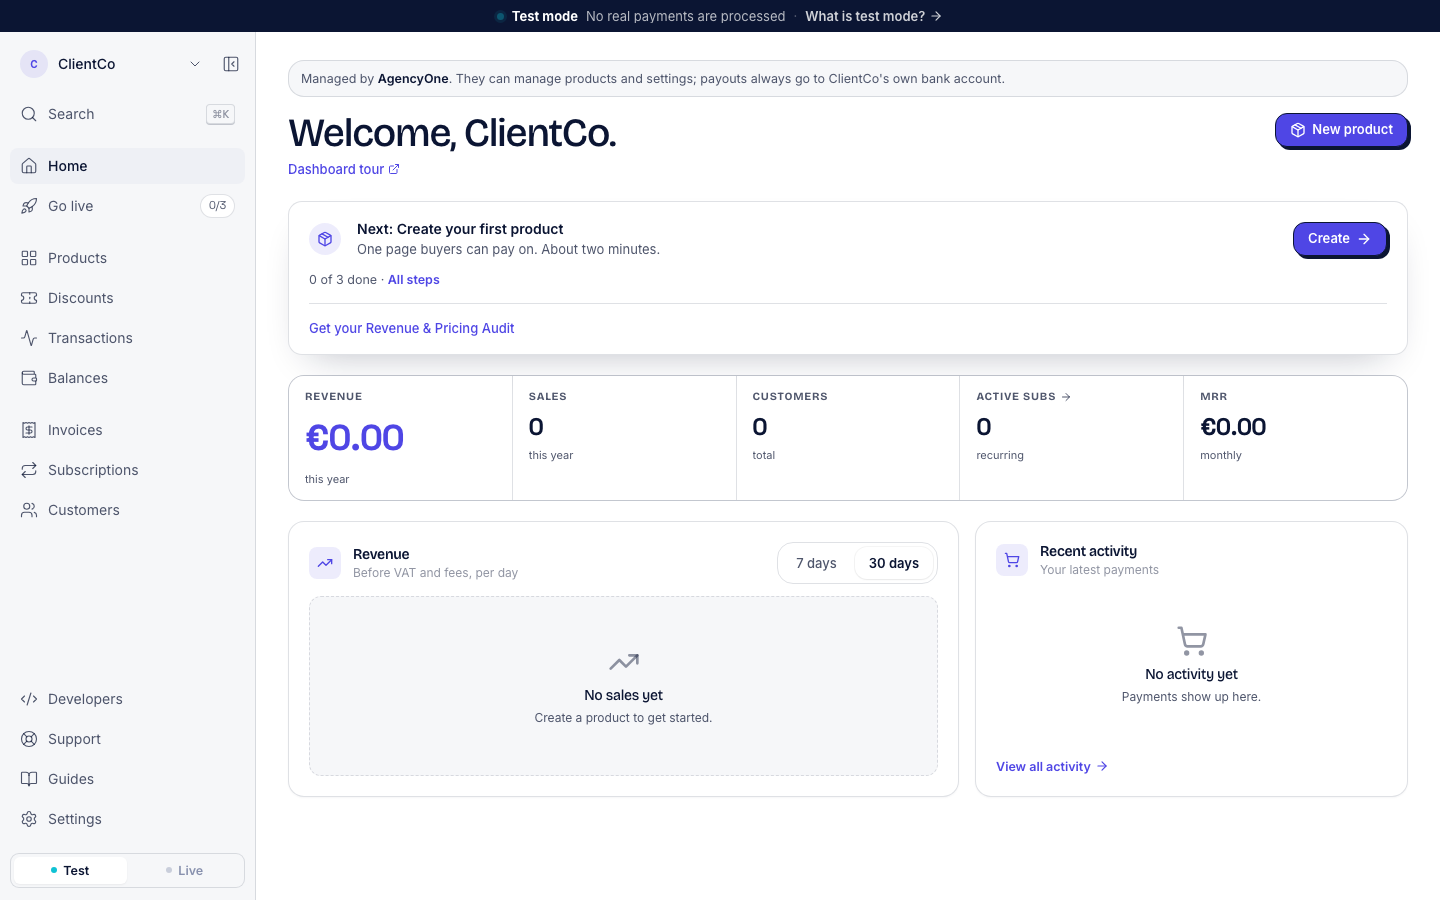This screenshot has width=1440, height=900.
Task: Click the Create button for first product
Action: (x=1339, y=239)
